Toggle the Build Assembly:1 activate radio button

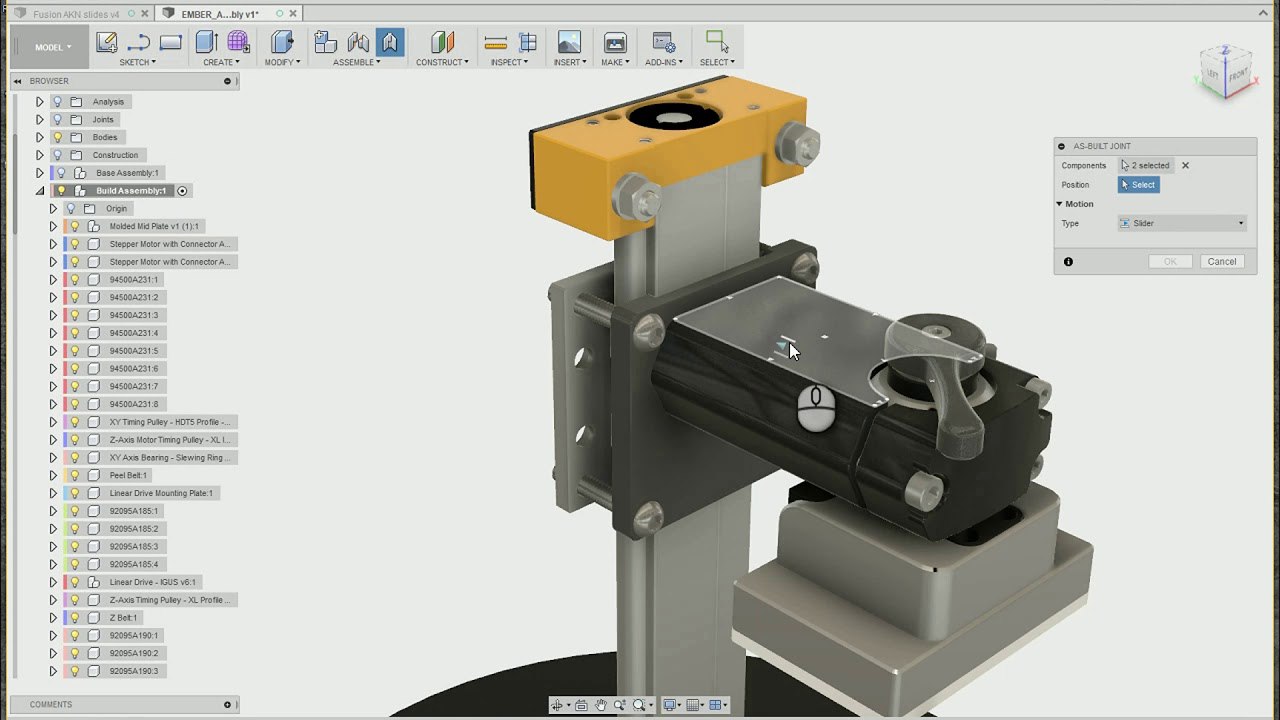point(182,191)
